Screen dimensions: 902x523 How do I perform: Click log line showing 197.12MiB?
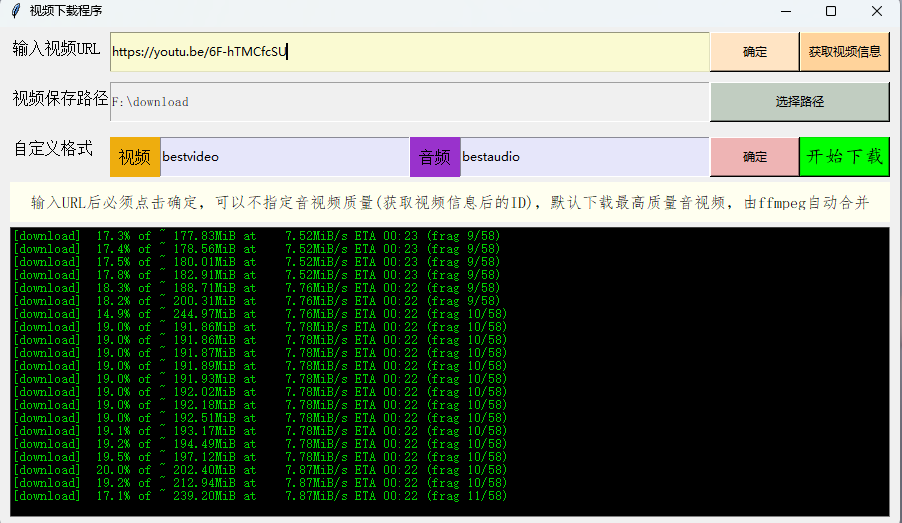point(260,457)
